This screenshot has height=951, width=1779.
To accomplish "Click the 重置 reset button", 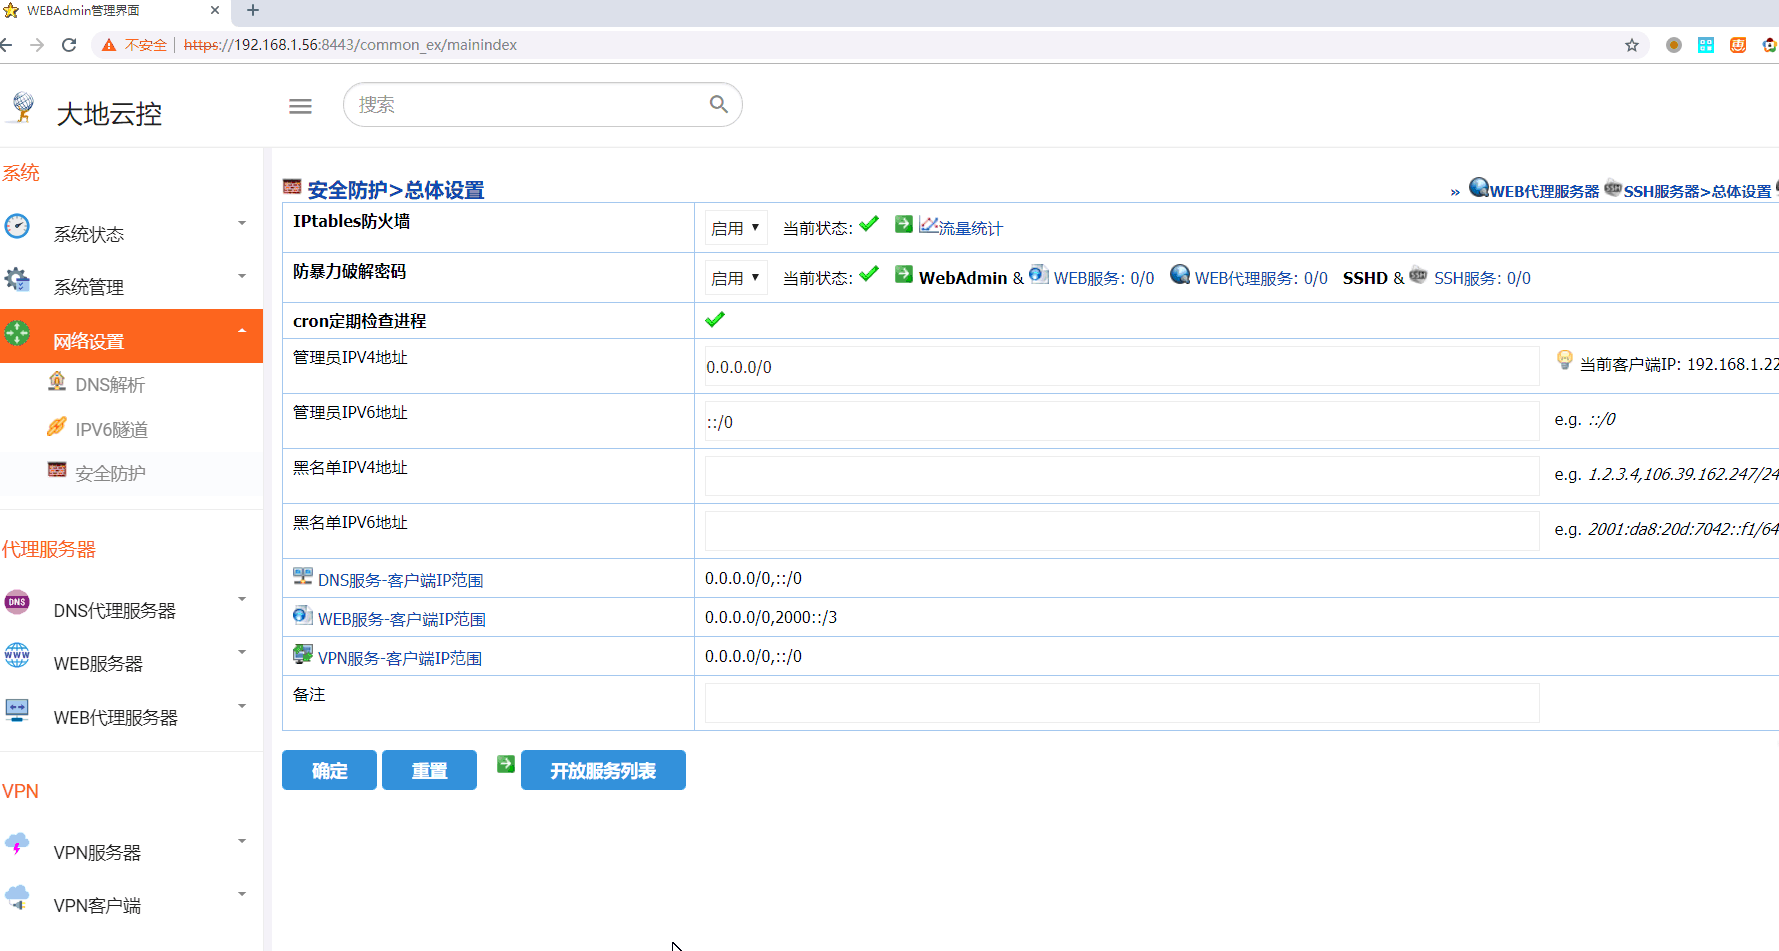I will pos(429,770).
